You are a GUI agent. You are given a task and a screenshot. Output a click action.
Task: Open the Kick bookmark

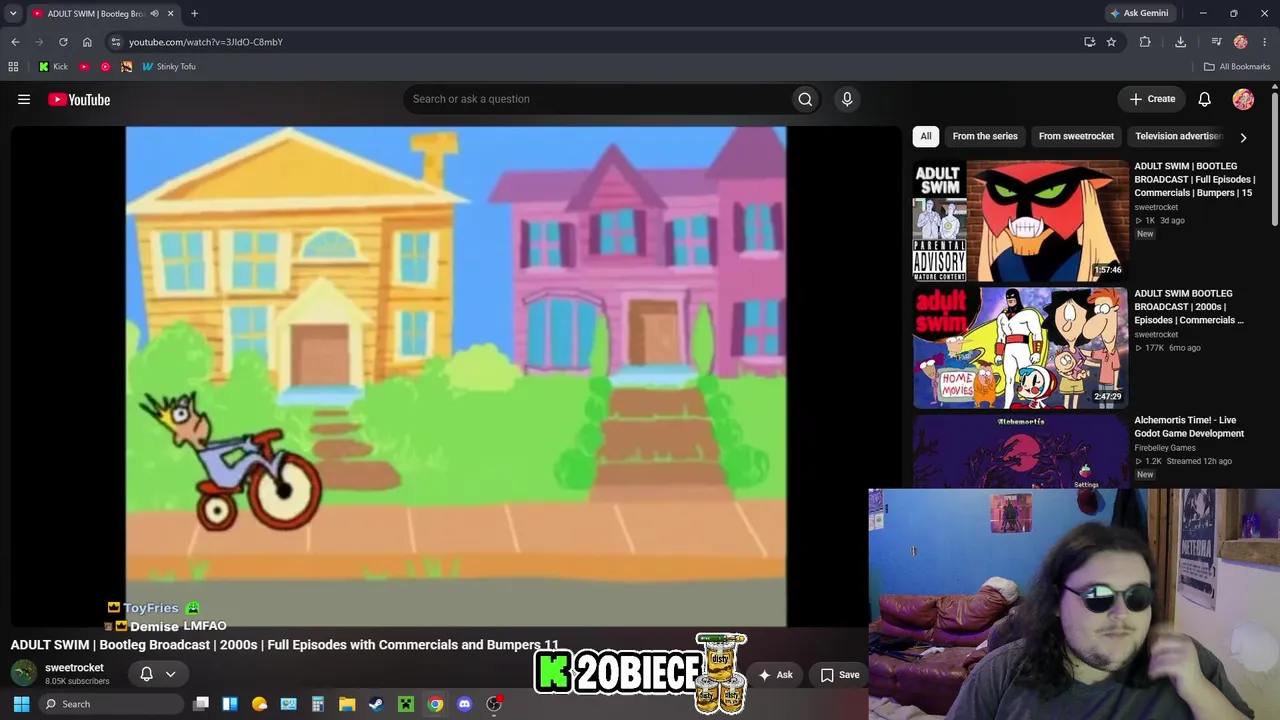(53, 67)
